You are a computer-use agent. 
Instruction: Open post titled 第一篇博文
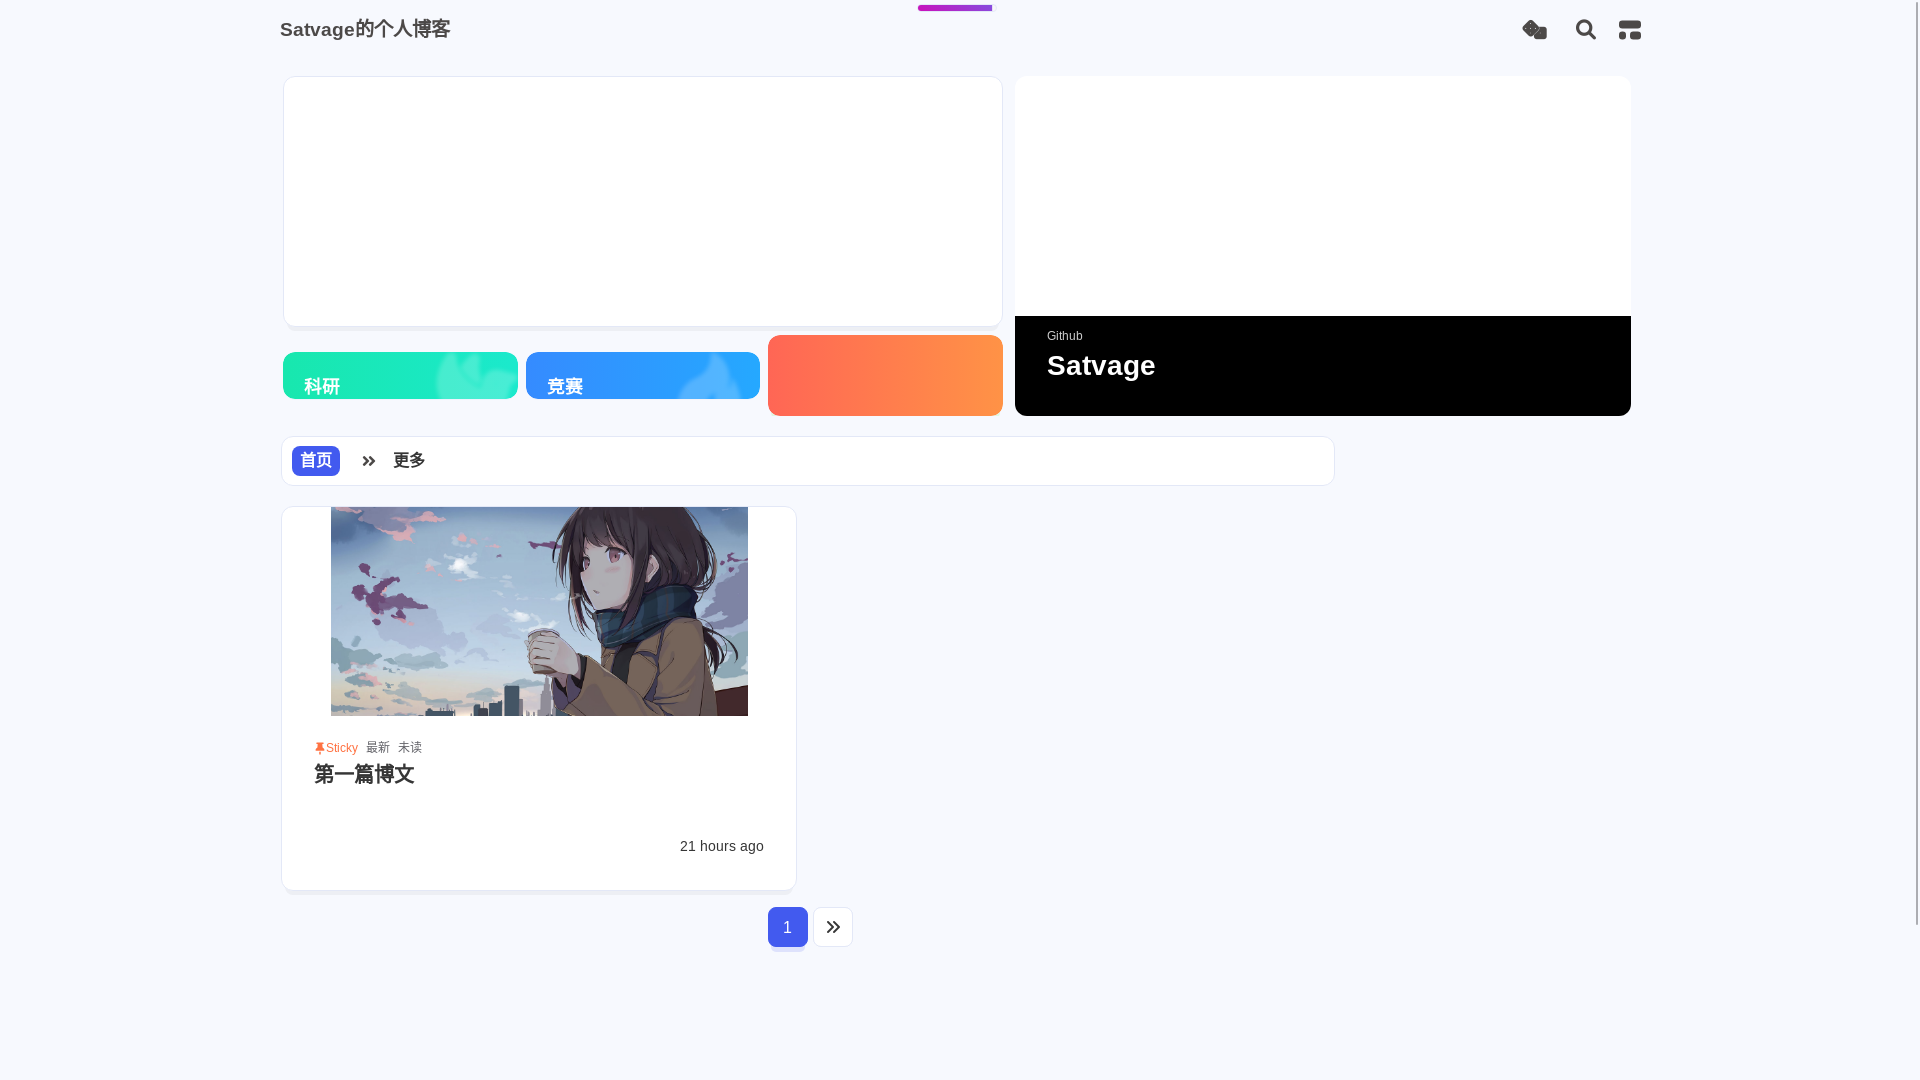[364, 774]
